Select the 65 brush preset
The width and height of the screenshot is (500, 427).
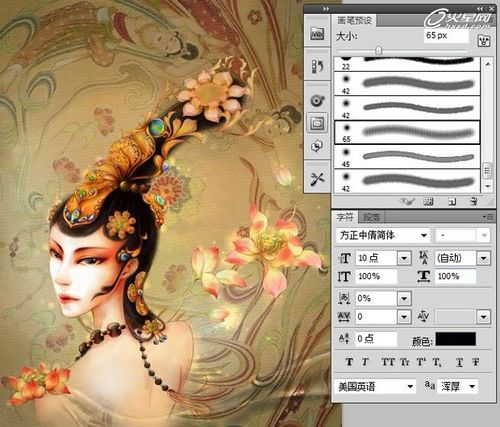click(x=407, y=132)
